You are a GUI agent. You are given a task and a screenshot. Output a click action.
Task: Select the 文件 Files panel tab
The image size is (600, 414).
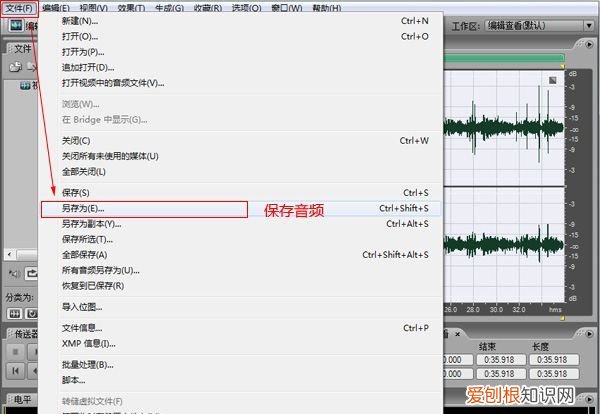(22, 49)
